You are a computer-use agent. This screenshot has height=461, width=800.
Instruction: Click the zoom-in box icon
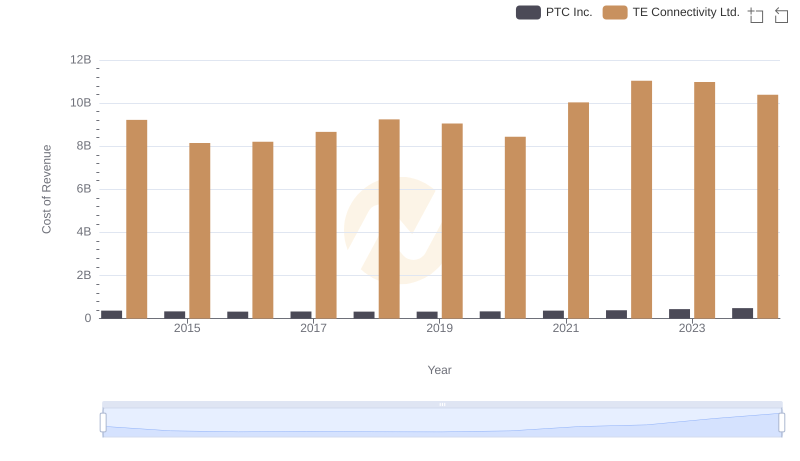756,15
